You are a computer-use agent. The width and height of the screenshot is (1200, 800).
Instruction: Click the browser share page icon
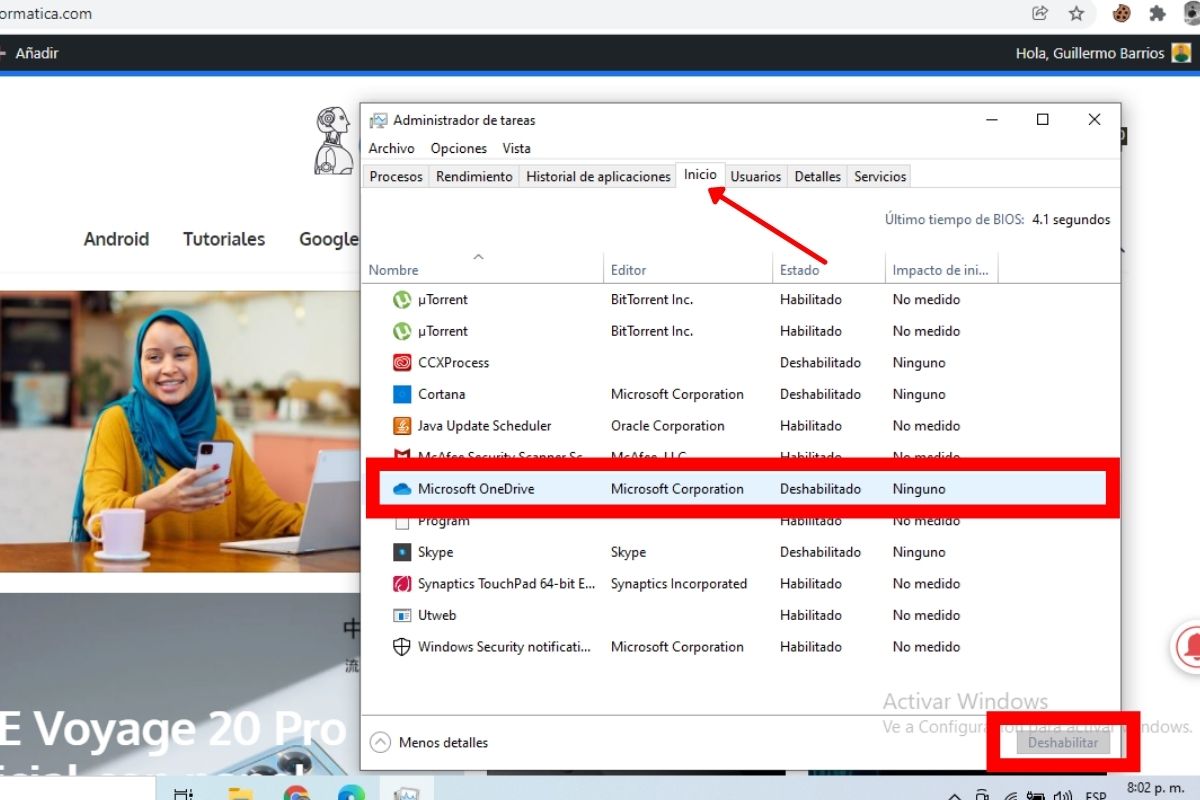point(1040,13)
